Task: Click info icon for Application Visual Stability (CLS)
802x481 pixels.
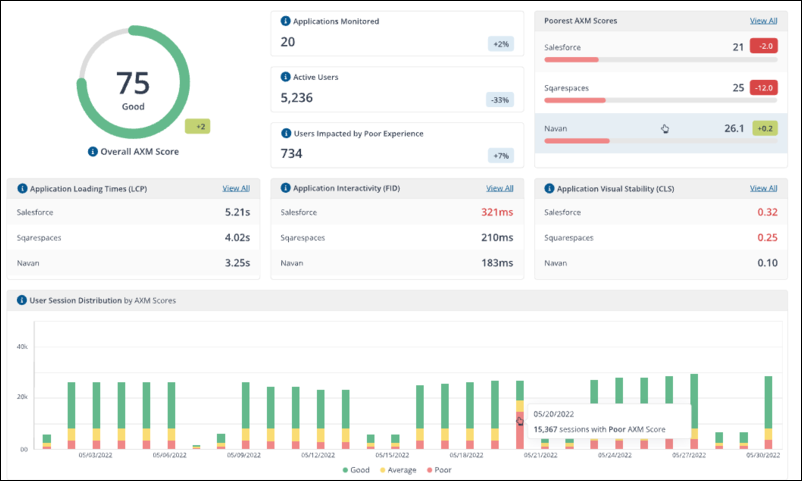Action: click(549, 188)
